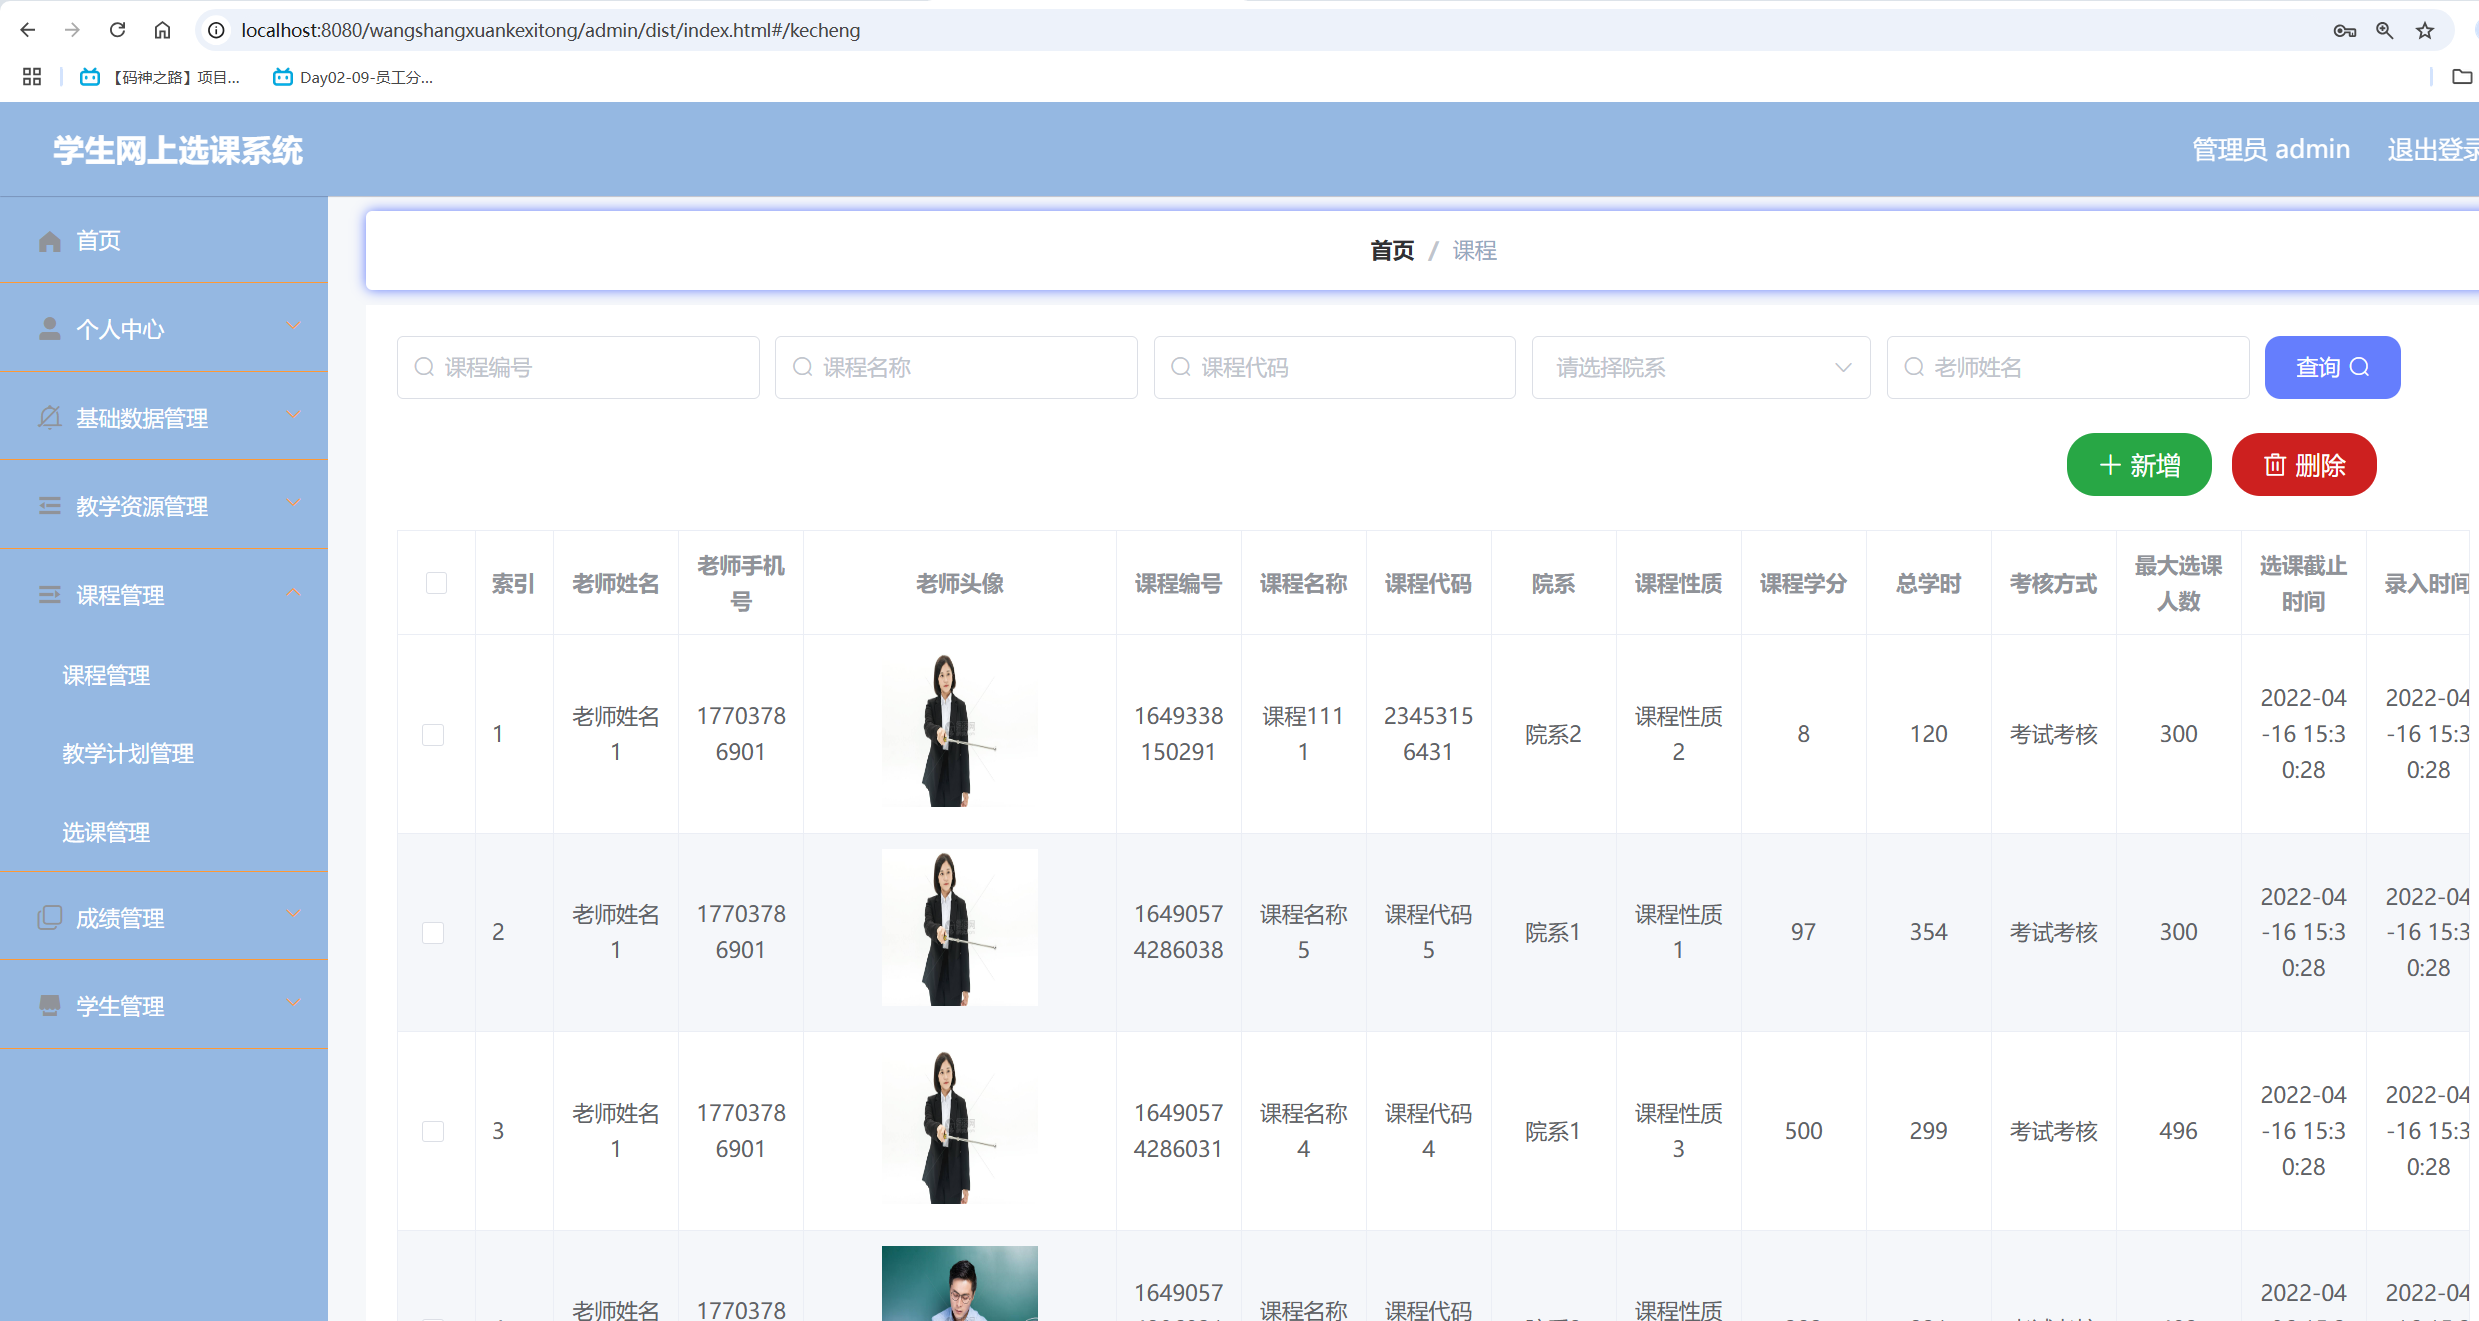
Task: Open 选课管理 submenu item
Action: tap(106, 832)
